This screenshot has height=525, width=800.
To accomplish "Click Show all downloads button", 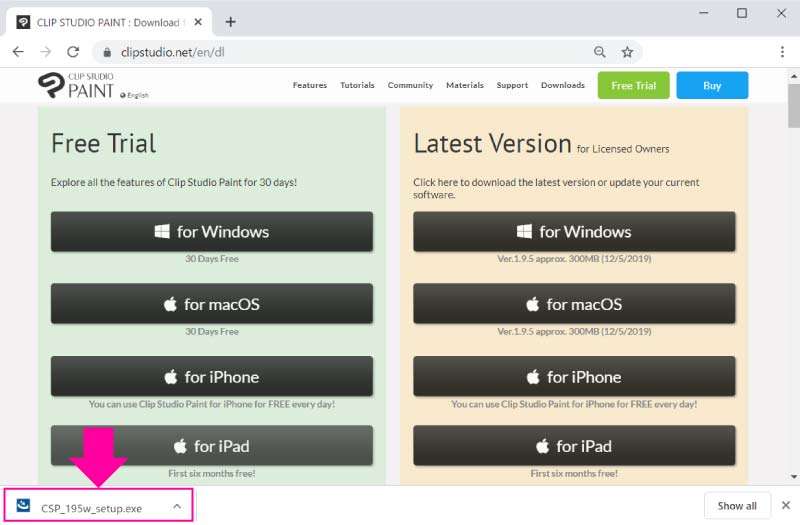I will (737, 506).
